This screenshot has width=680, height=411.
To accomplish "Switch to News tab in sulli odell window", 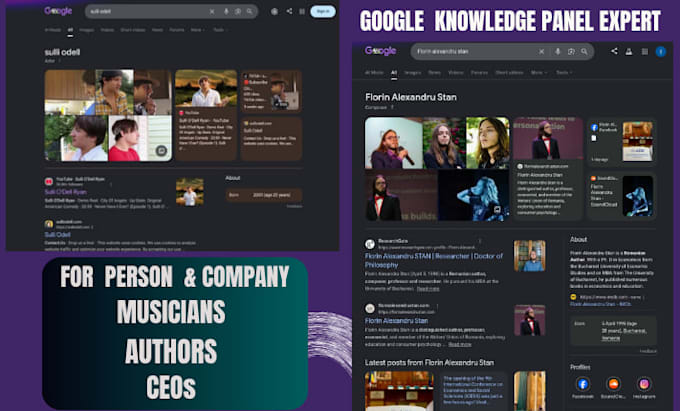I will tap(157, 30).
